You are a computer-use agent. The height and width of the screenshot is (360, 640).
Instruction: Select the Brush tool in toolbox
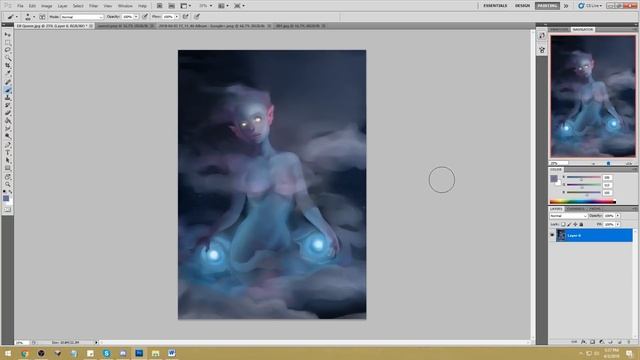click(x=8, y=90)
